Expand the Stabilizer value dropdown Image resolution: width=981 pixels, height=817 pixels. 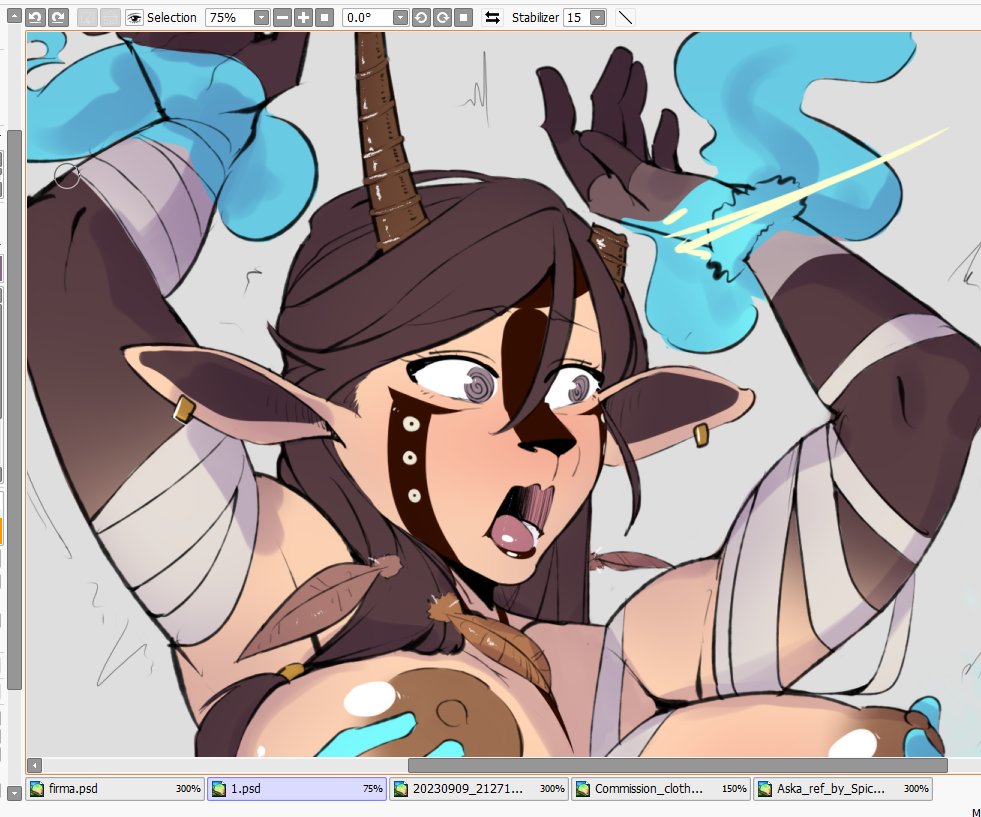tap(597, 18)
